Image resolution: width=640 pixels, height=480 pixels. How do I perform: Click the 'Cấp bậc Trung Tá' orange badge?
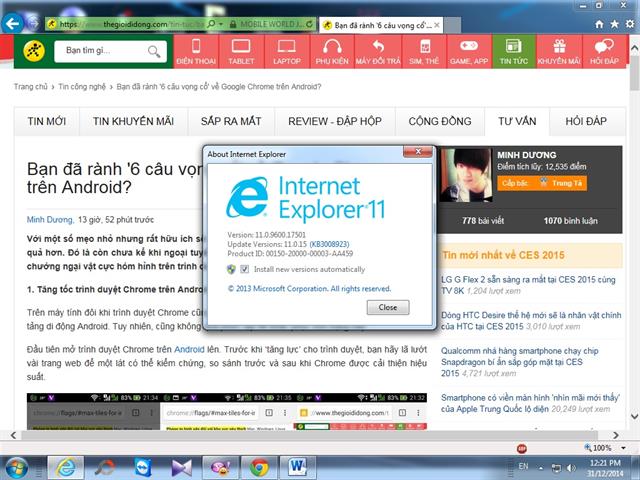(542, 183)
